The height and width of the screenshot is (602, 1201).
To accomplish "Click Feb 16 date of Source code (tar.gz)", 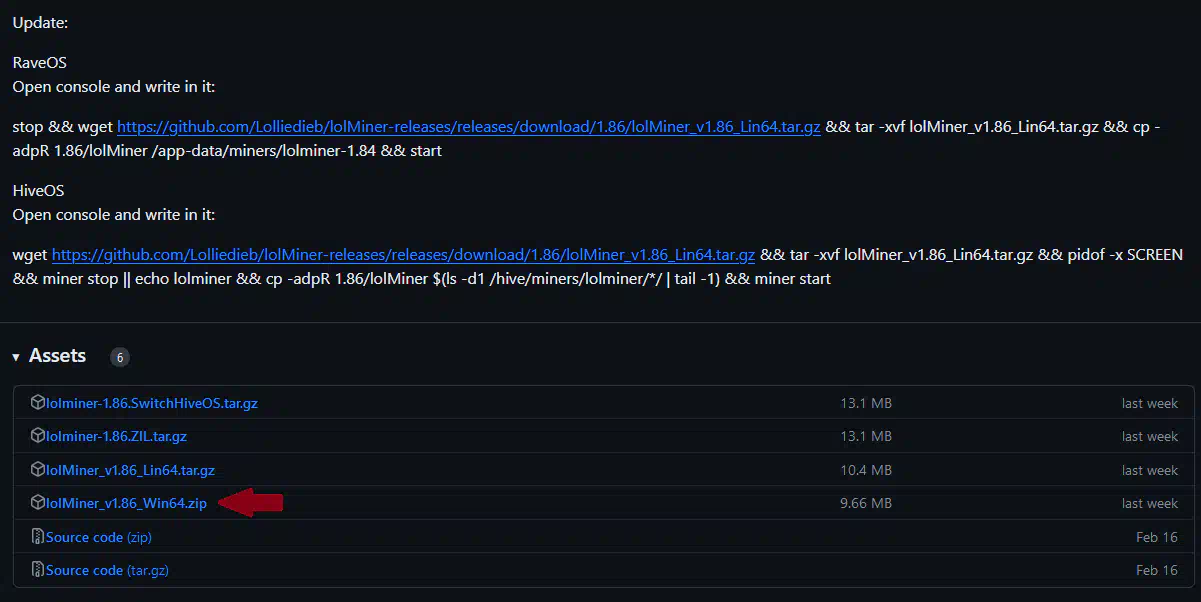I will tap(1157, 570).
